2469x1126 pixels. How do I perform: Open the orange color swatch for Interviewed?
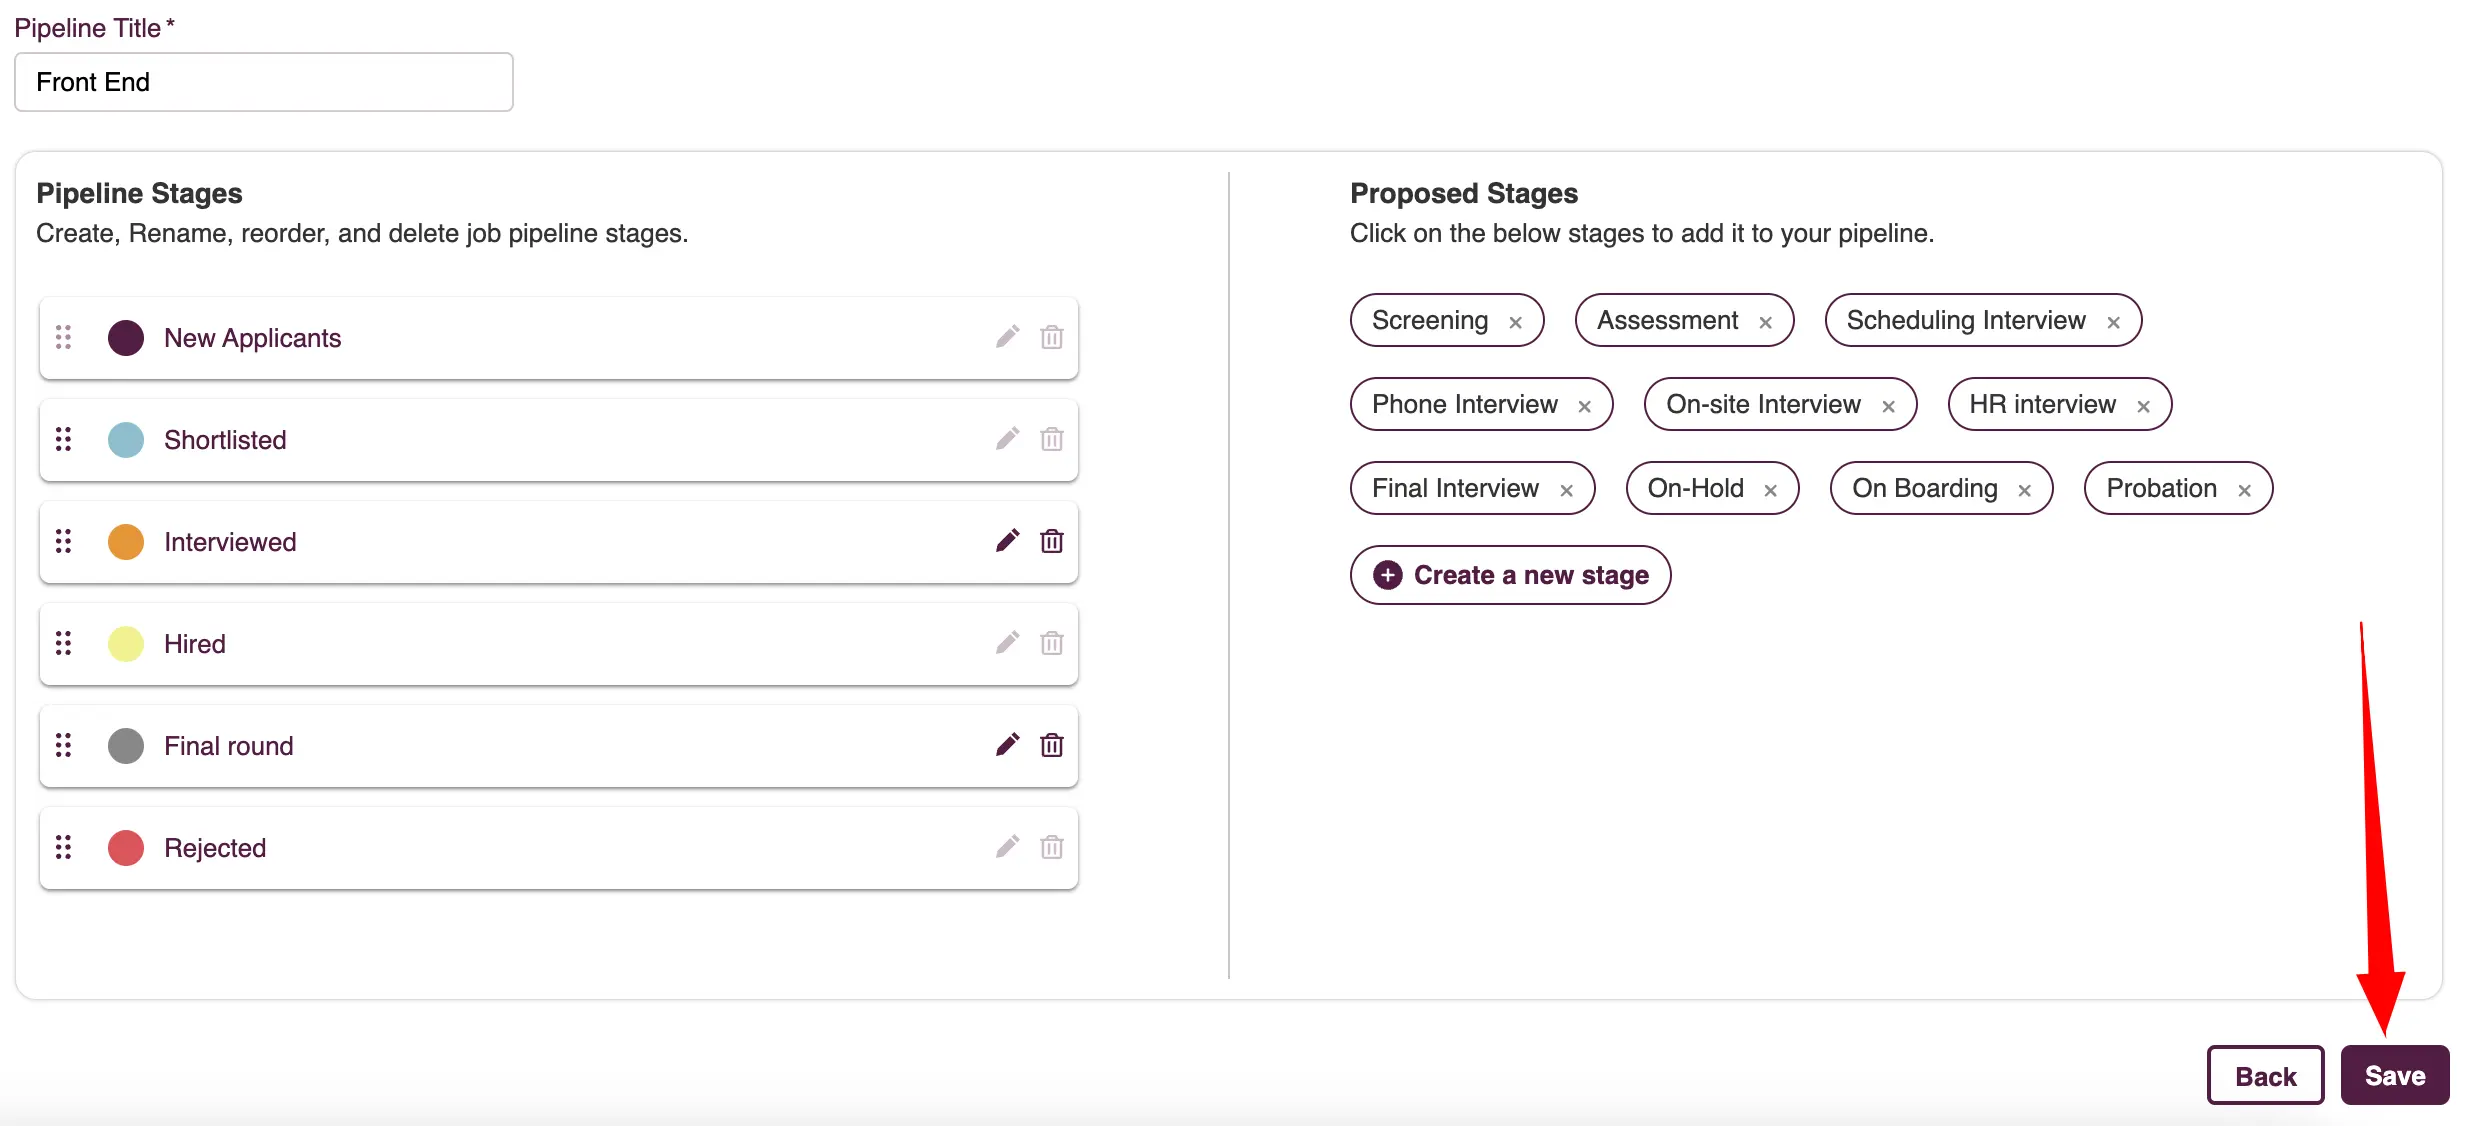point(126,541)
